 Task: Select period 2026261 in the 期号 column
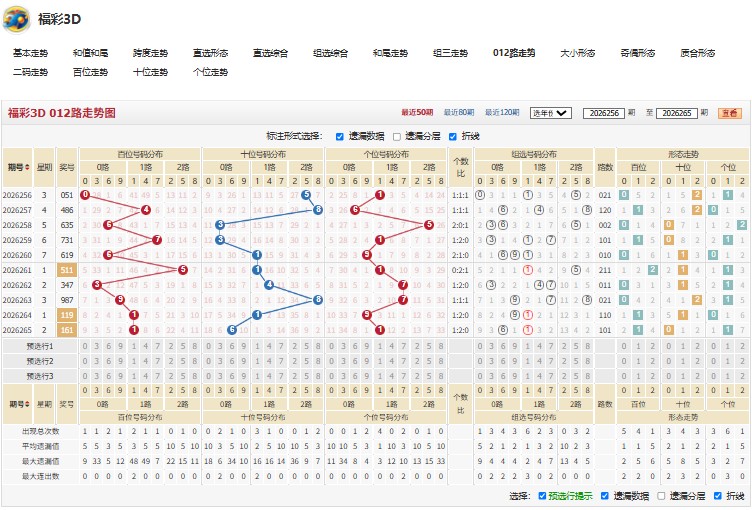(x=17, y=270)
